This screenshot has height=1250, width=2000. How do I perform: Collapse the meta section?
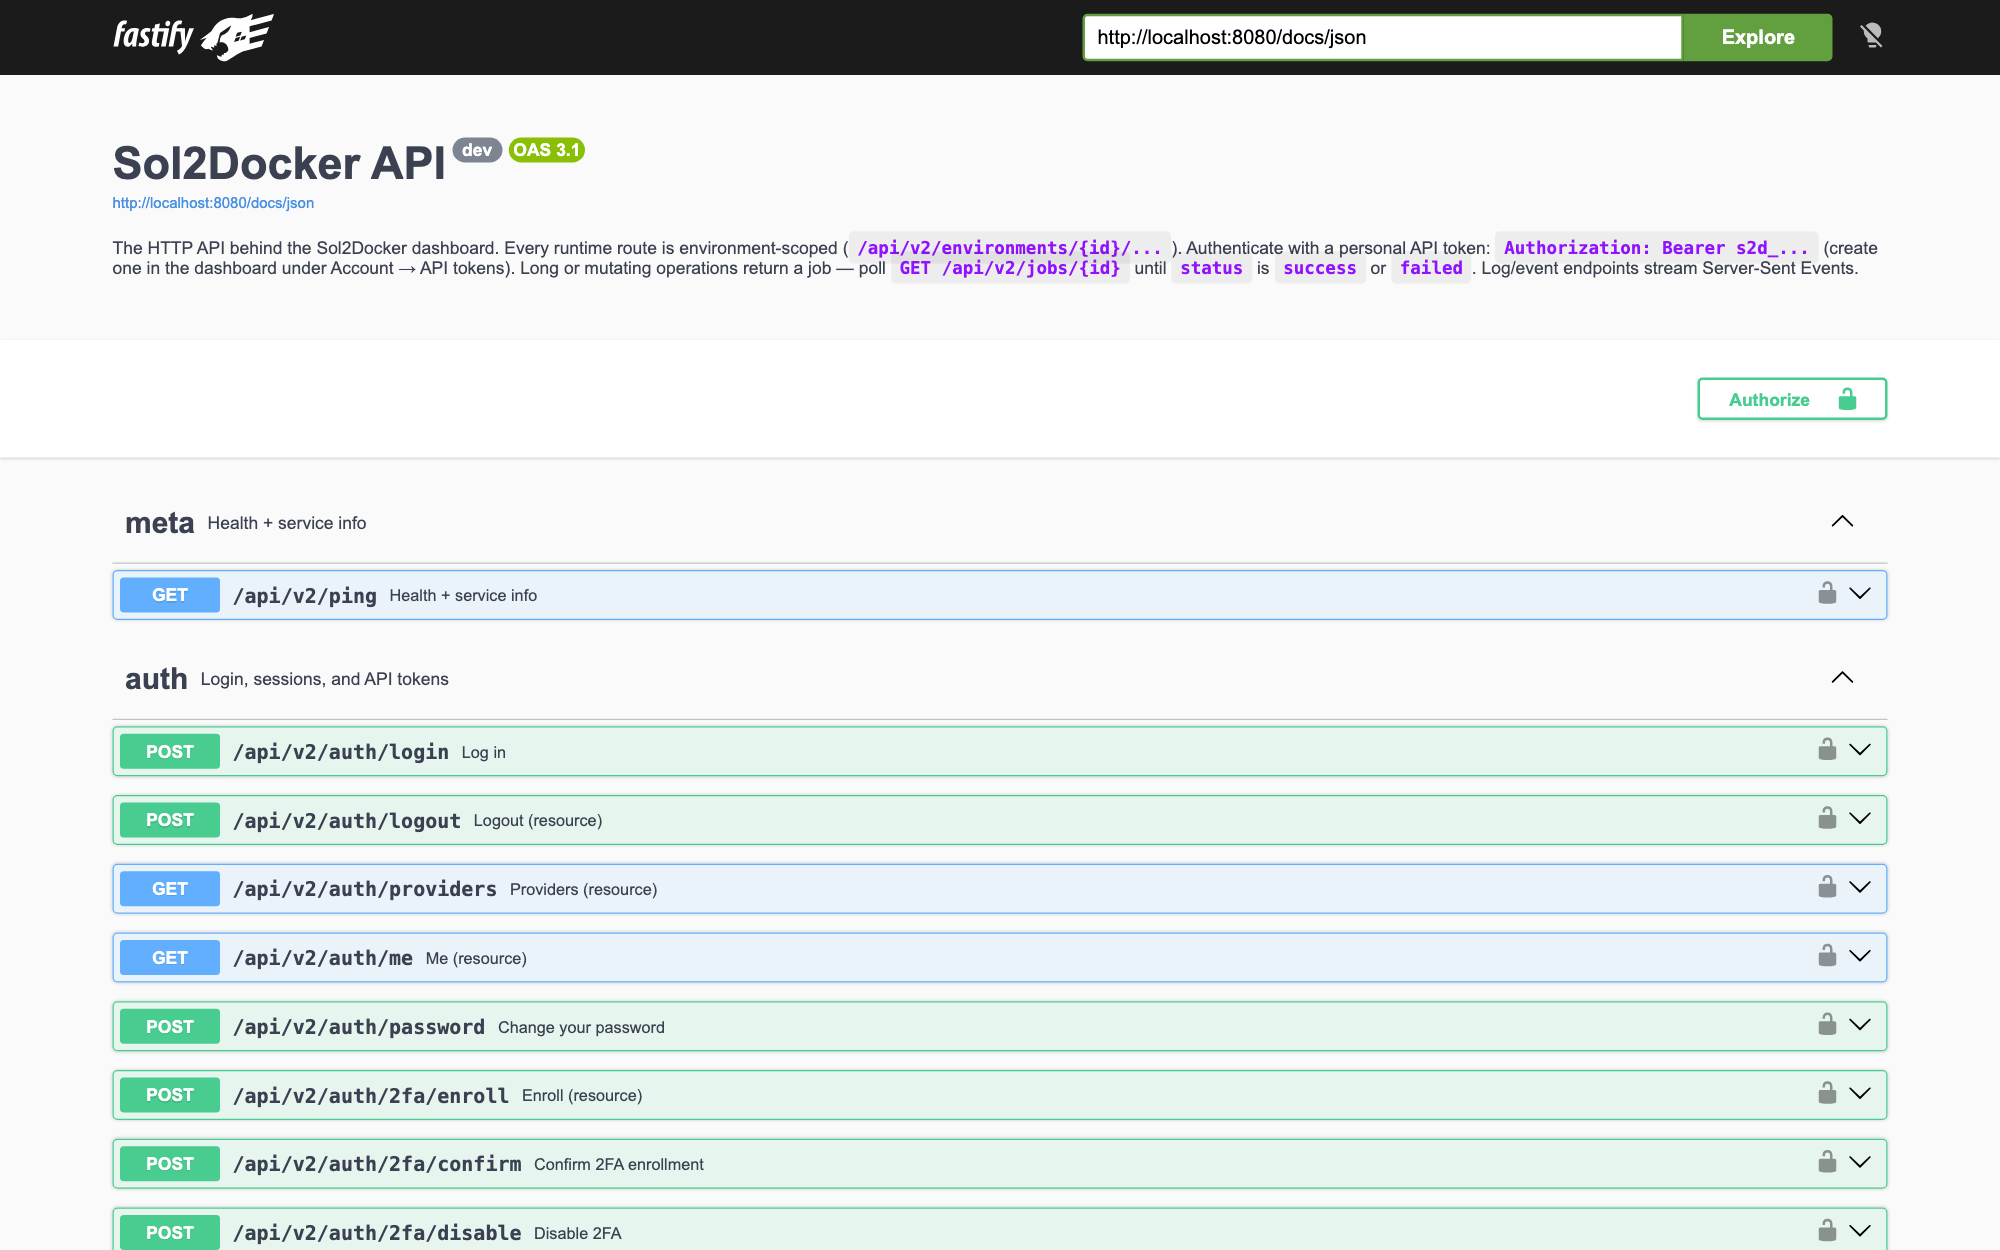1842,521
